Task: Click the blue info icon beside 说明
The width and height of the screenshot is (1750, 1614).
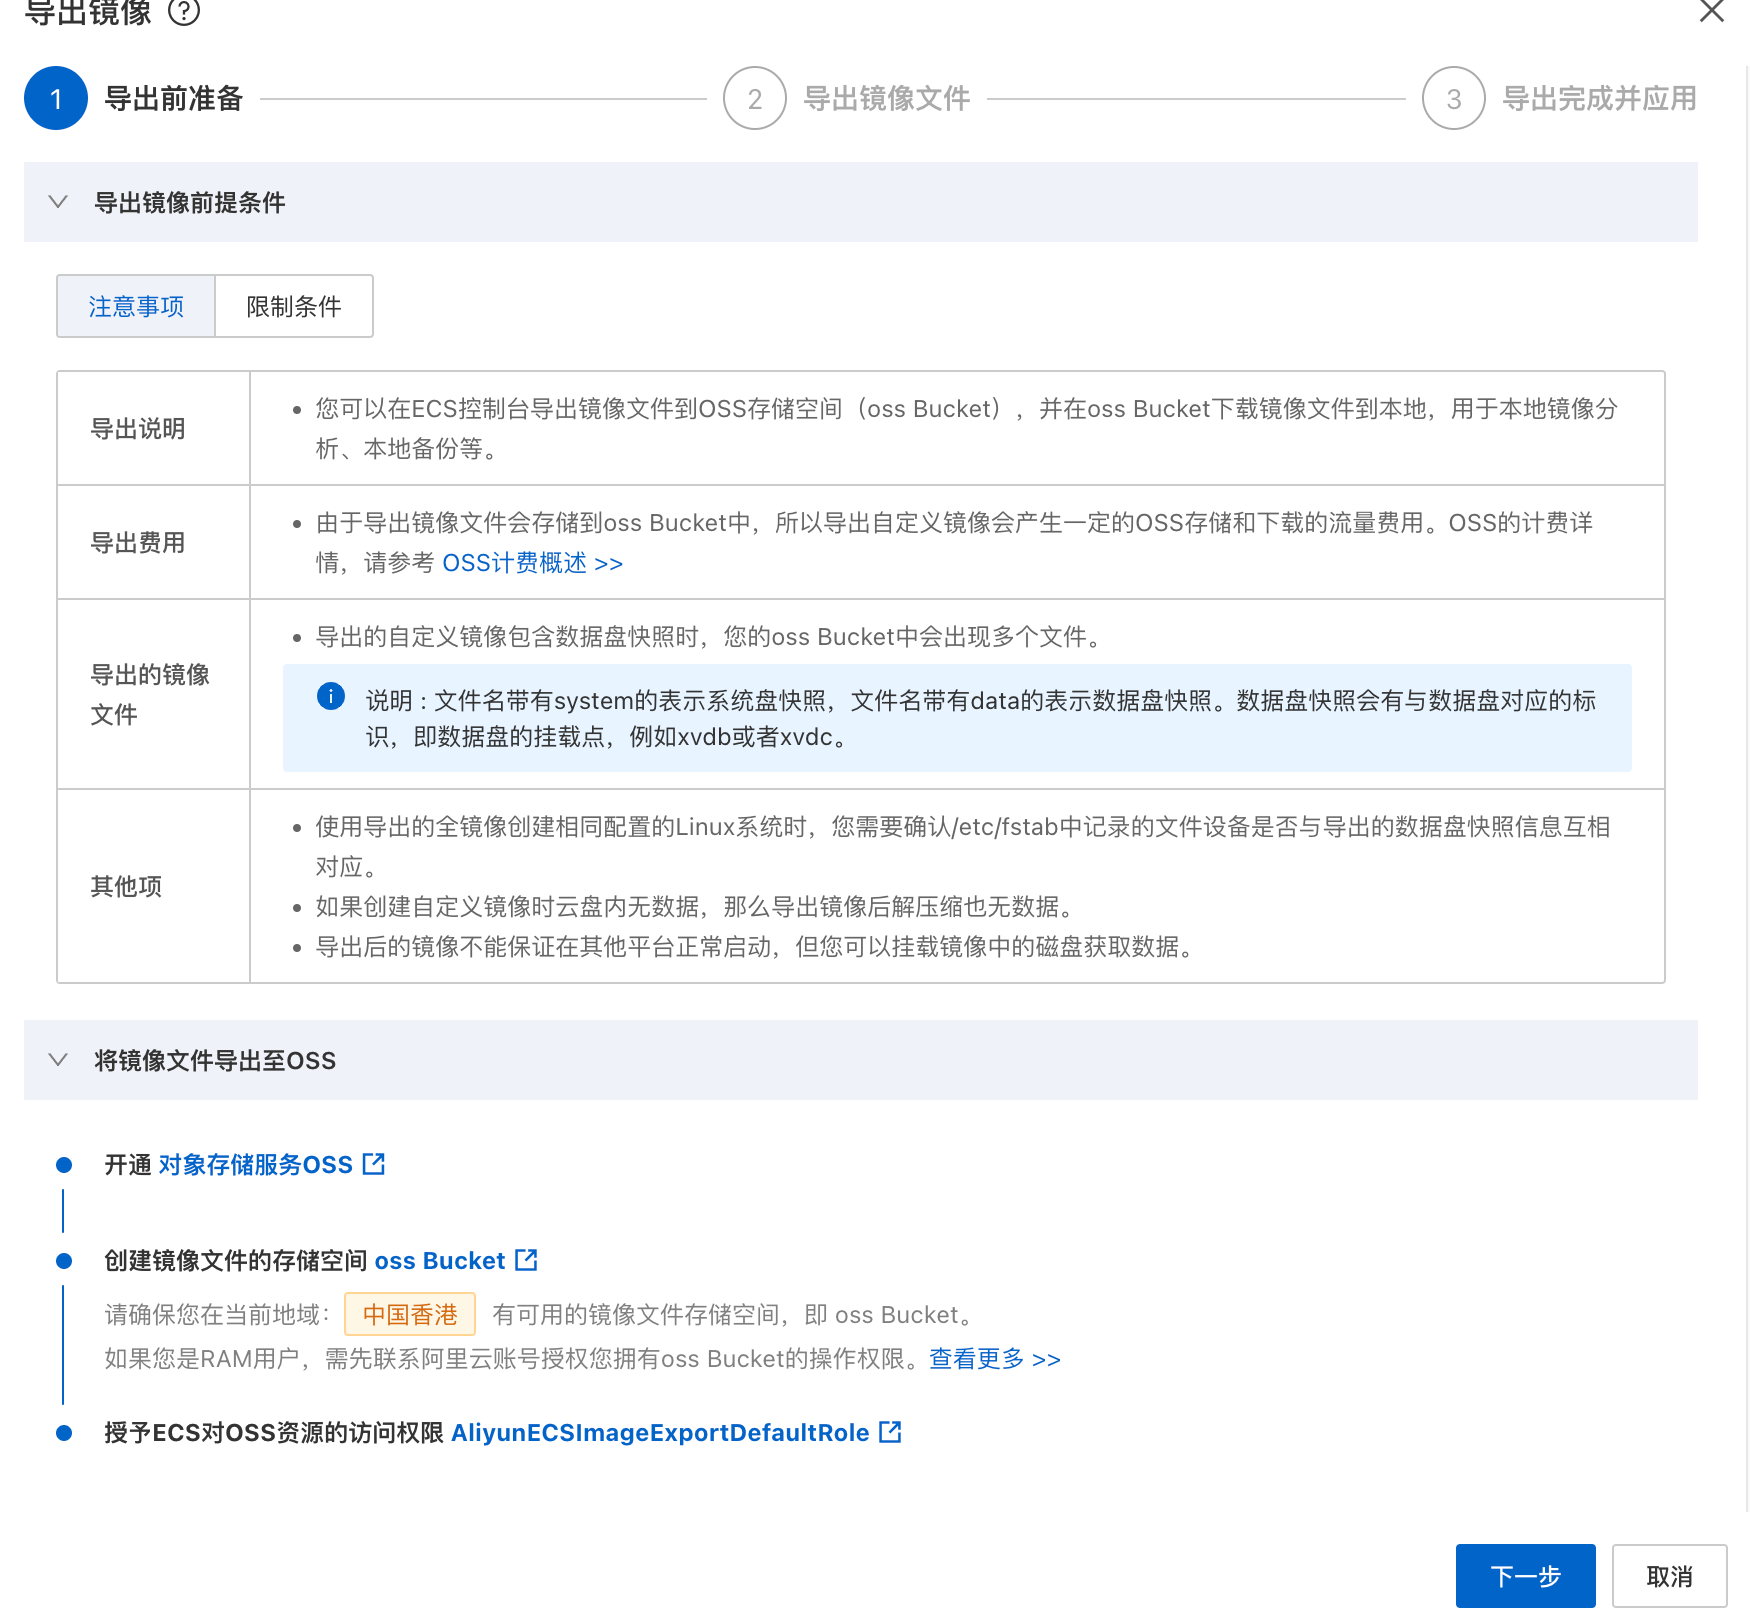Action: click(331, 696)
